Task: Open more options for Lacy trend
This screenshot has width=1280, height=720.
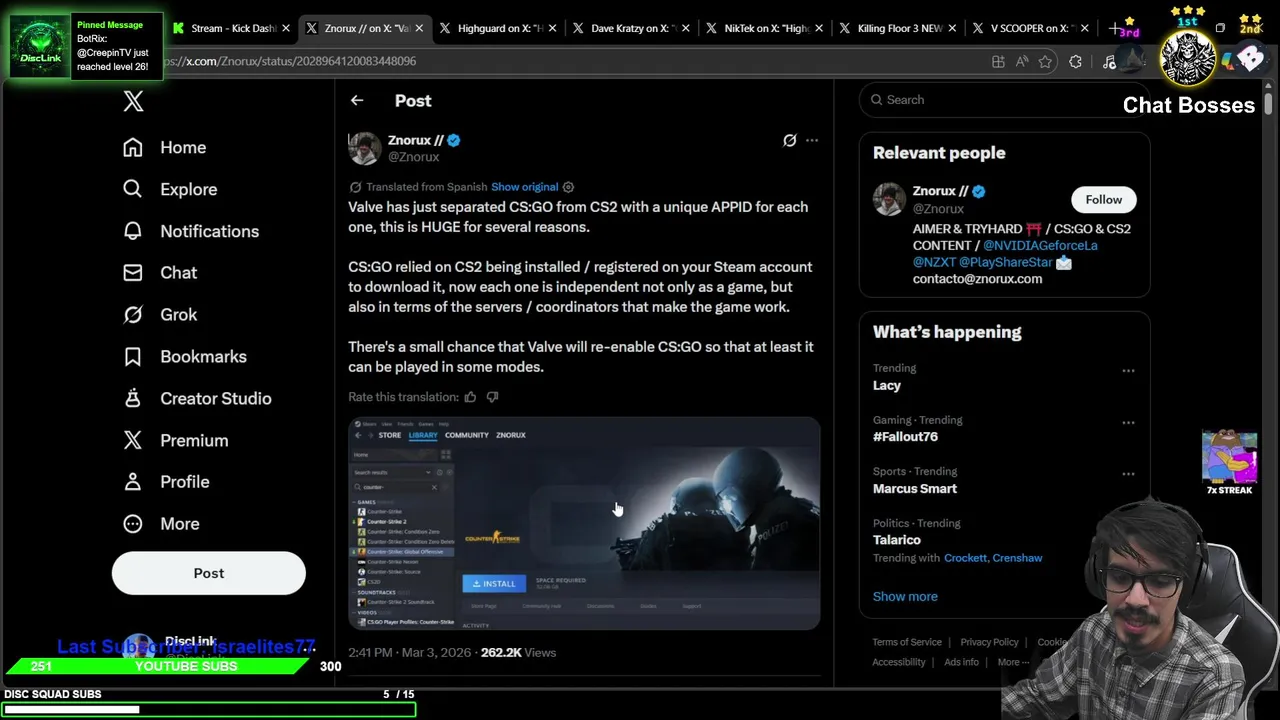Action: click(x=1128, y=371)
